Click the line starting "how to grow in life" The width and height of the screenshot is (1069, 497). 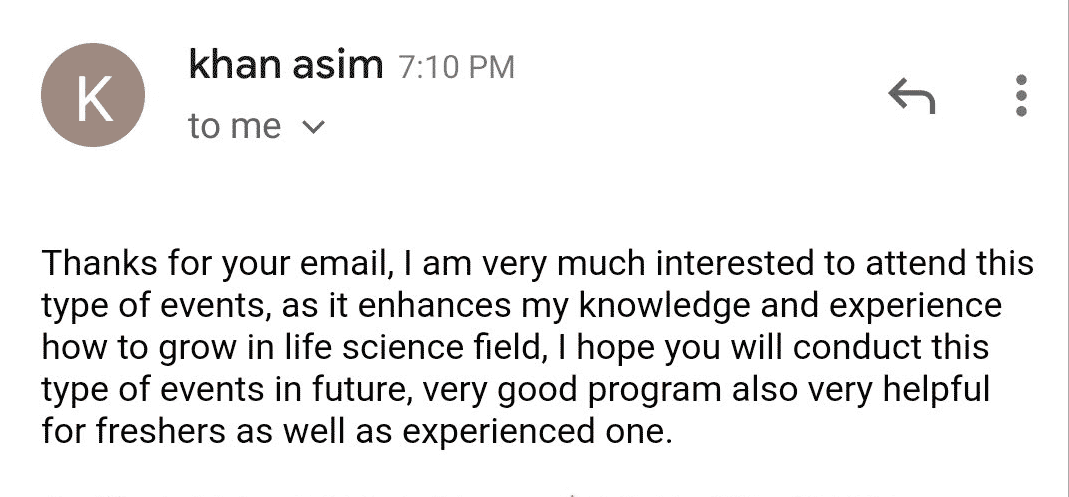point(514,348)
